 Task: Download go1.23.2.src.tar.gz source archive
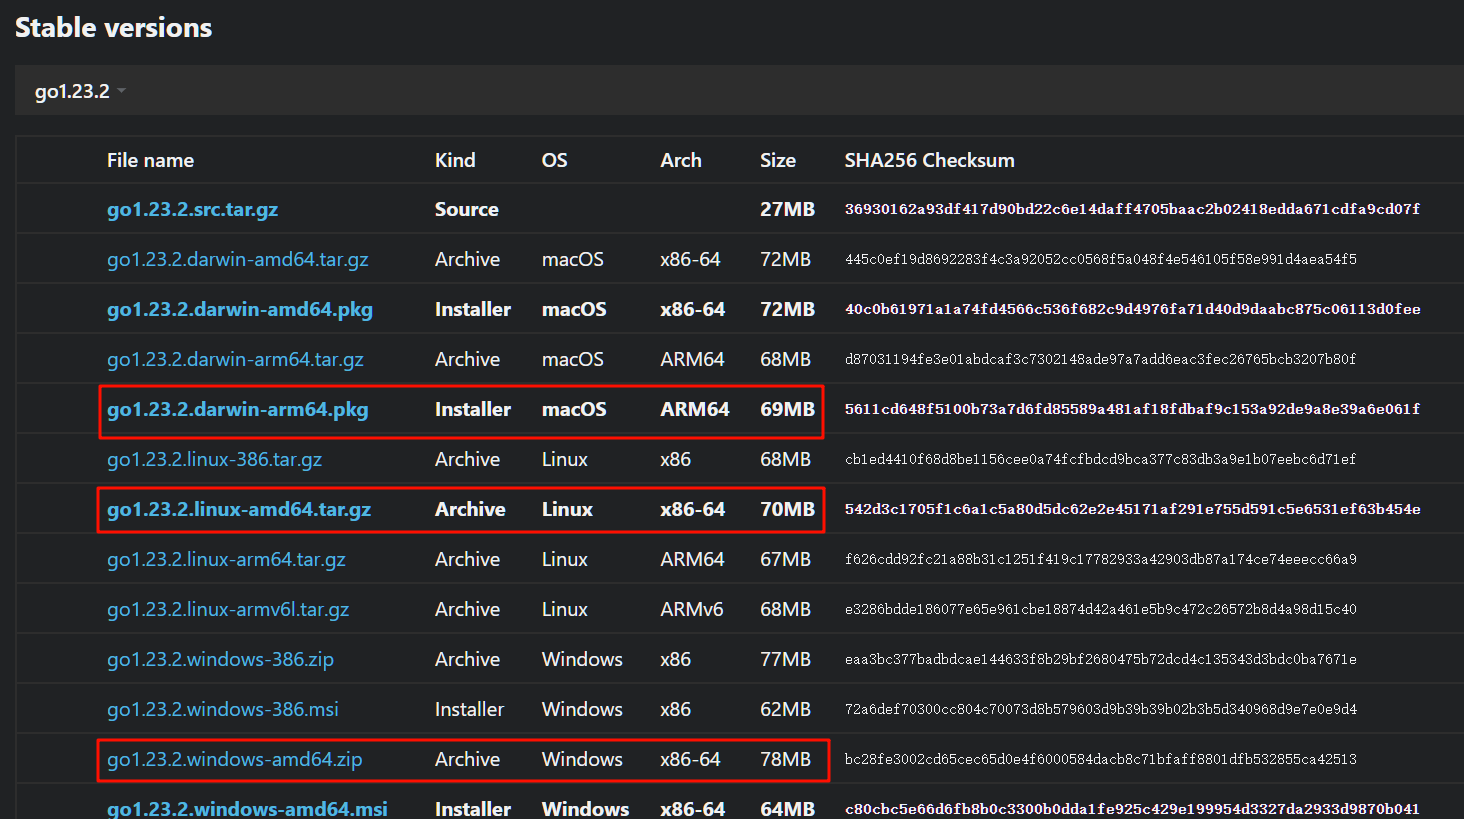tap(192, 209)
